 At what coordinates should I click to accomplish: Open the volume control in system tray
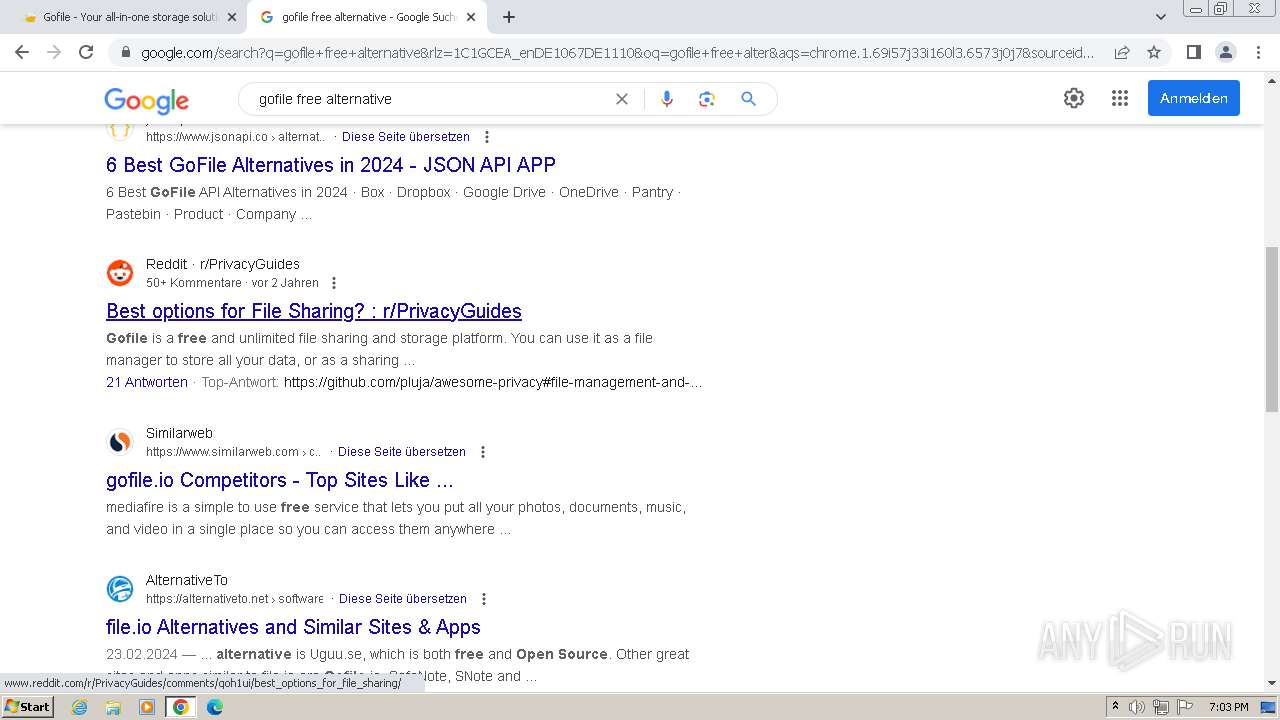click(x=1137, y=707)
